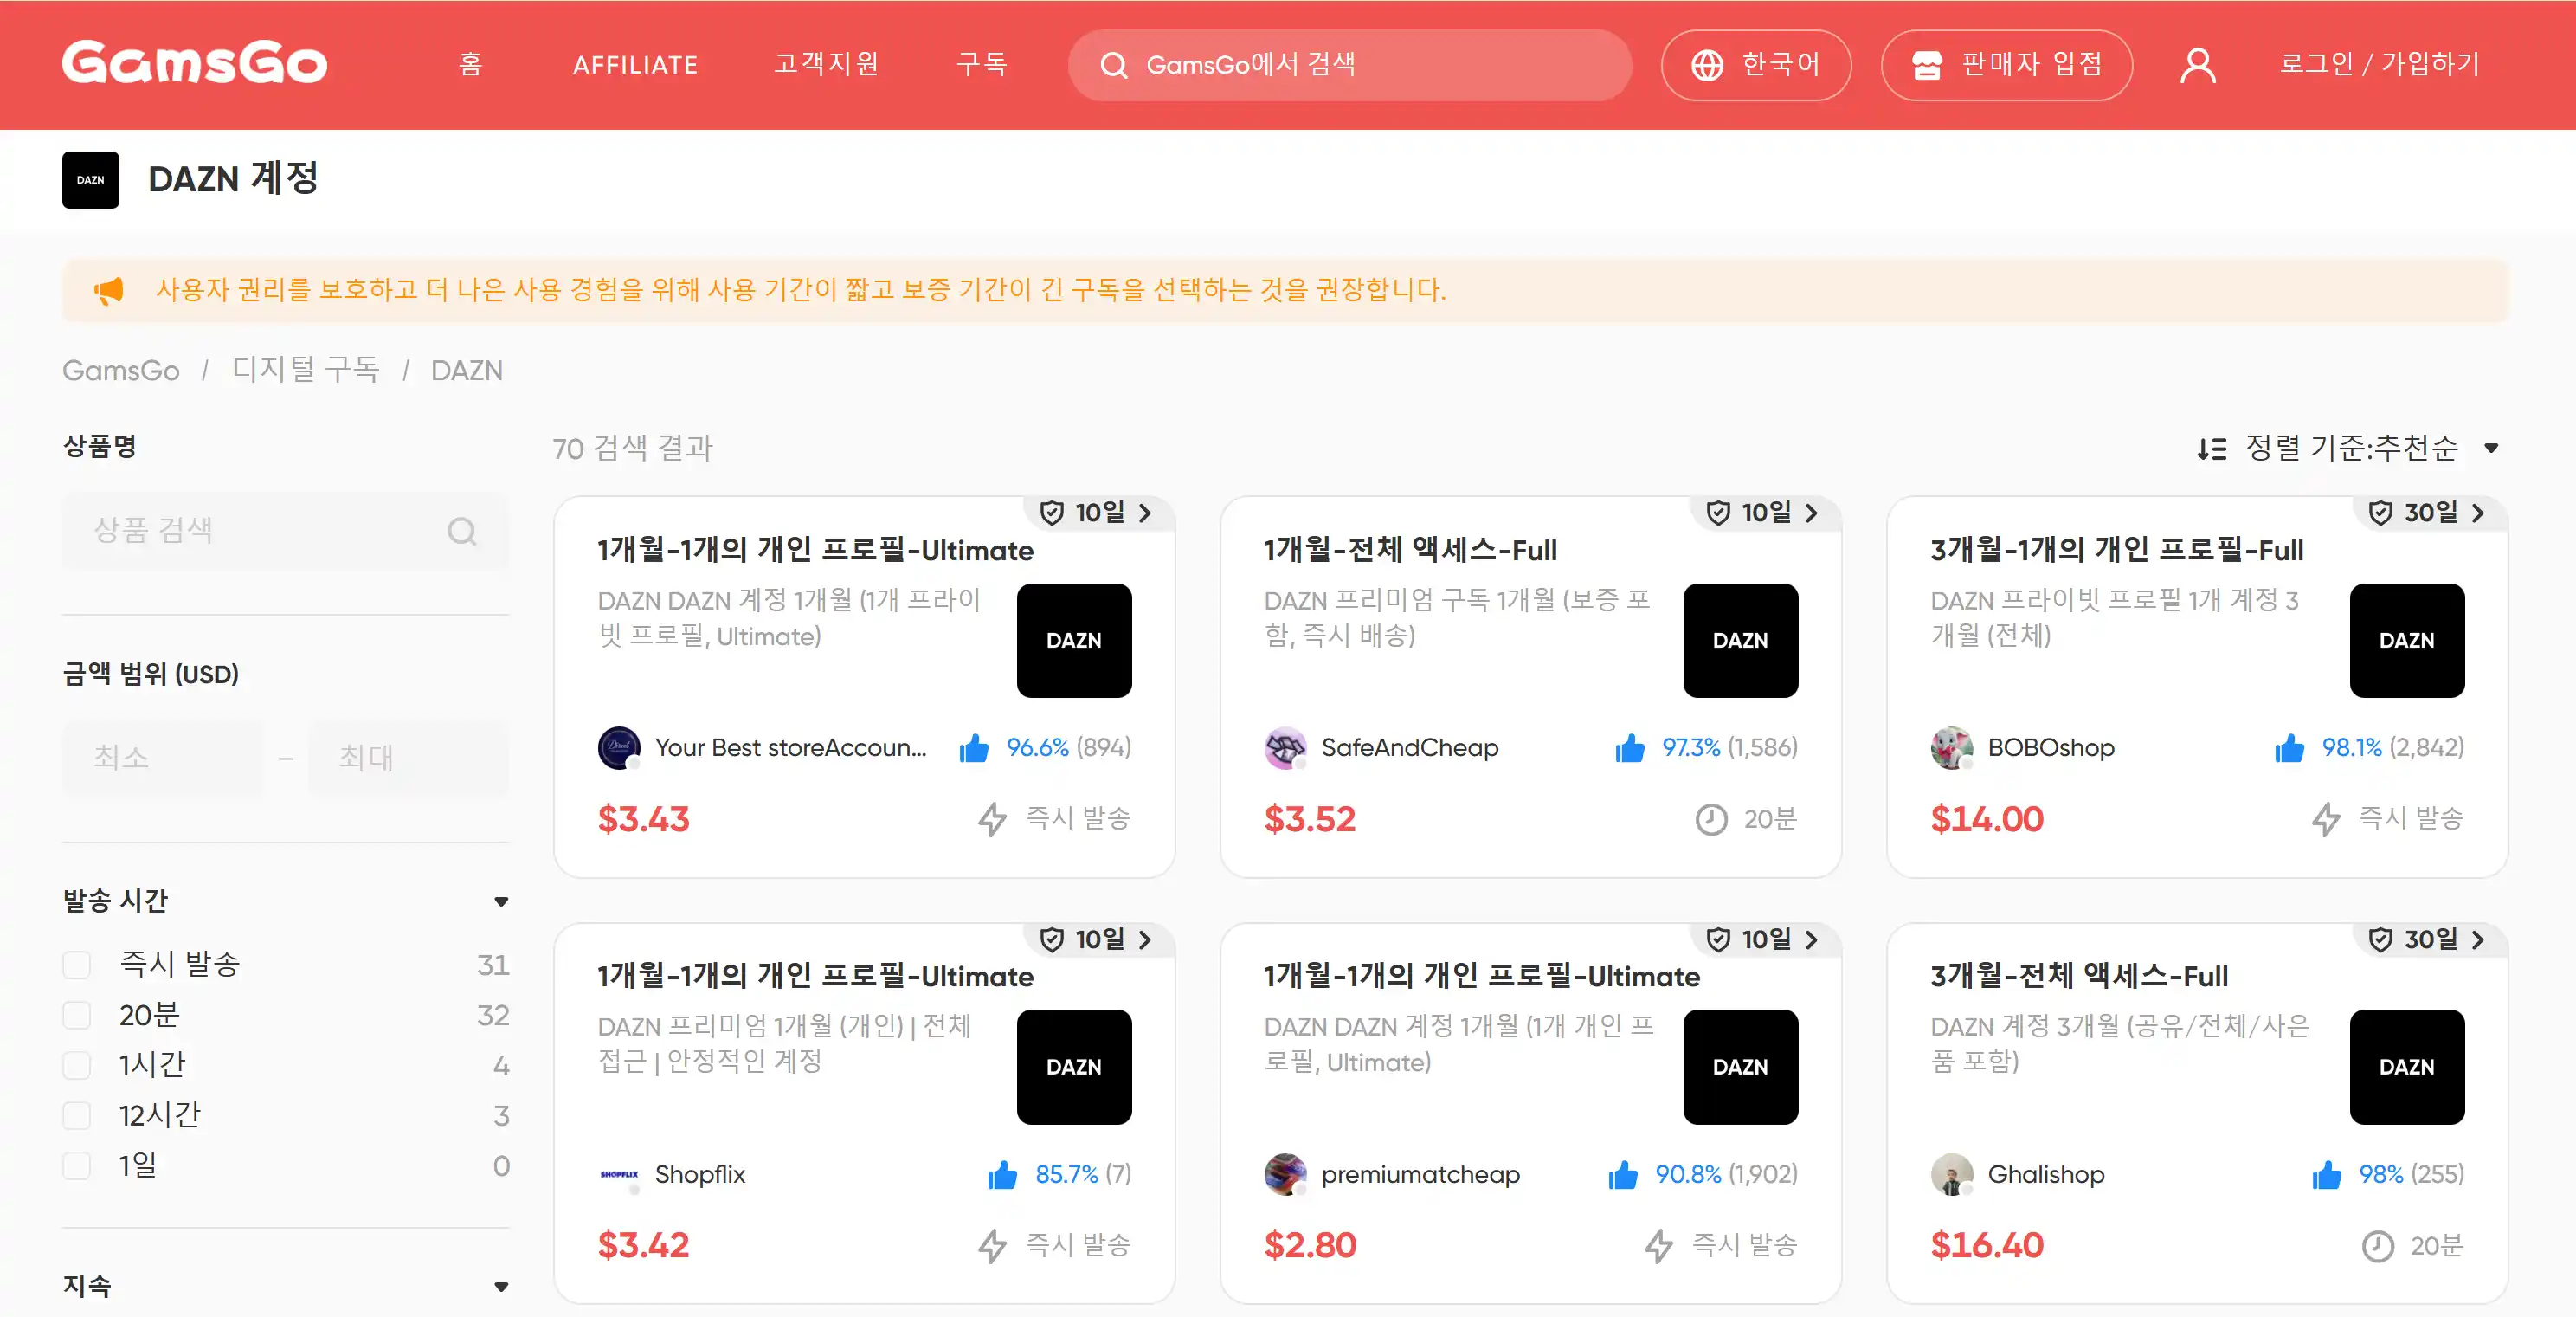
Task: Click 디지털 구독 breadcrumb link
Action: pos(306,371)
